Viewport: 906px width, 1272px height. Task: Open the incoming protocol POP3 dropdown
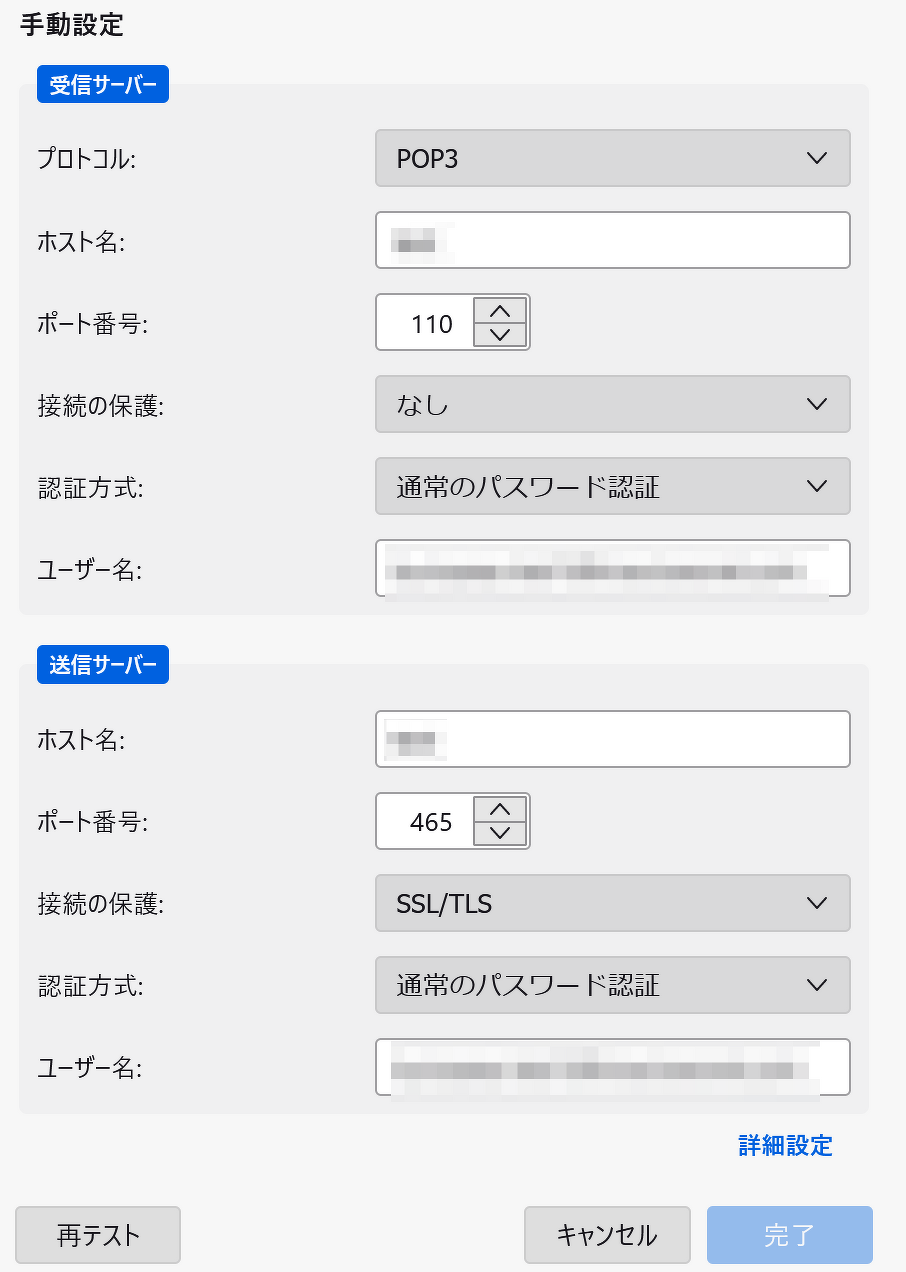pos(612,158)
